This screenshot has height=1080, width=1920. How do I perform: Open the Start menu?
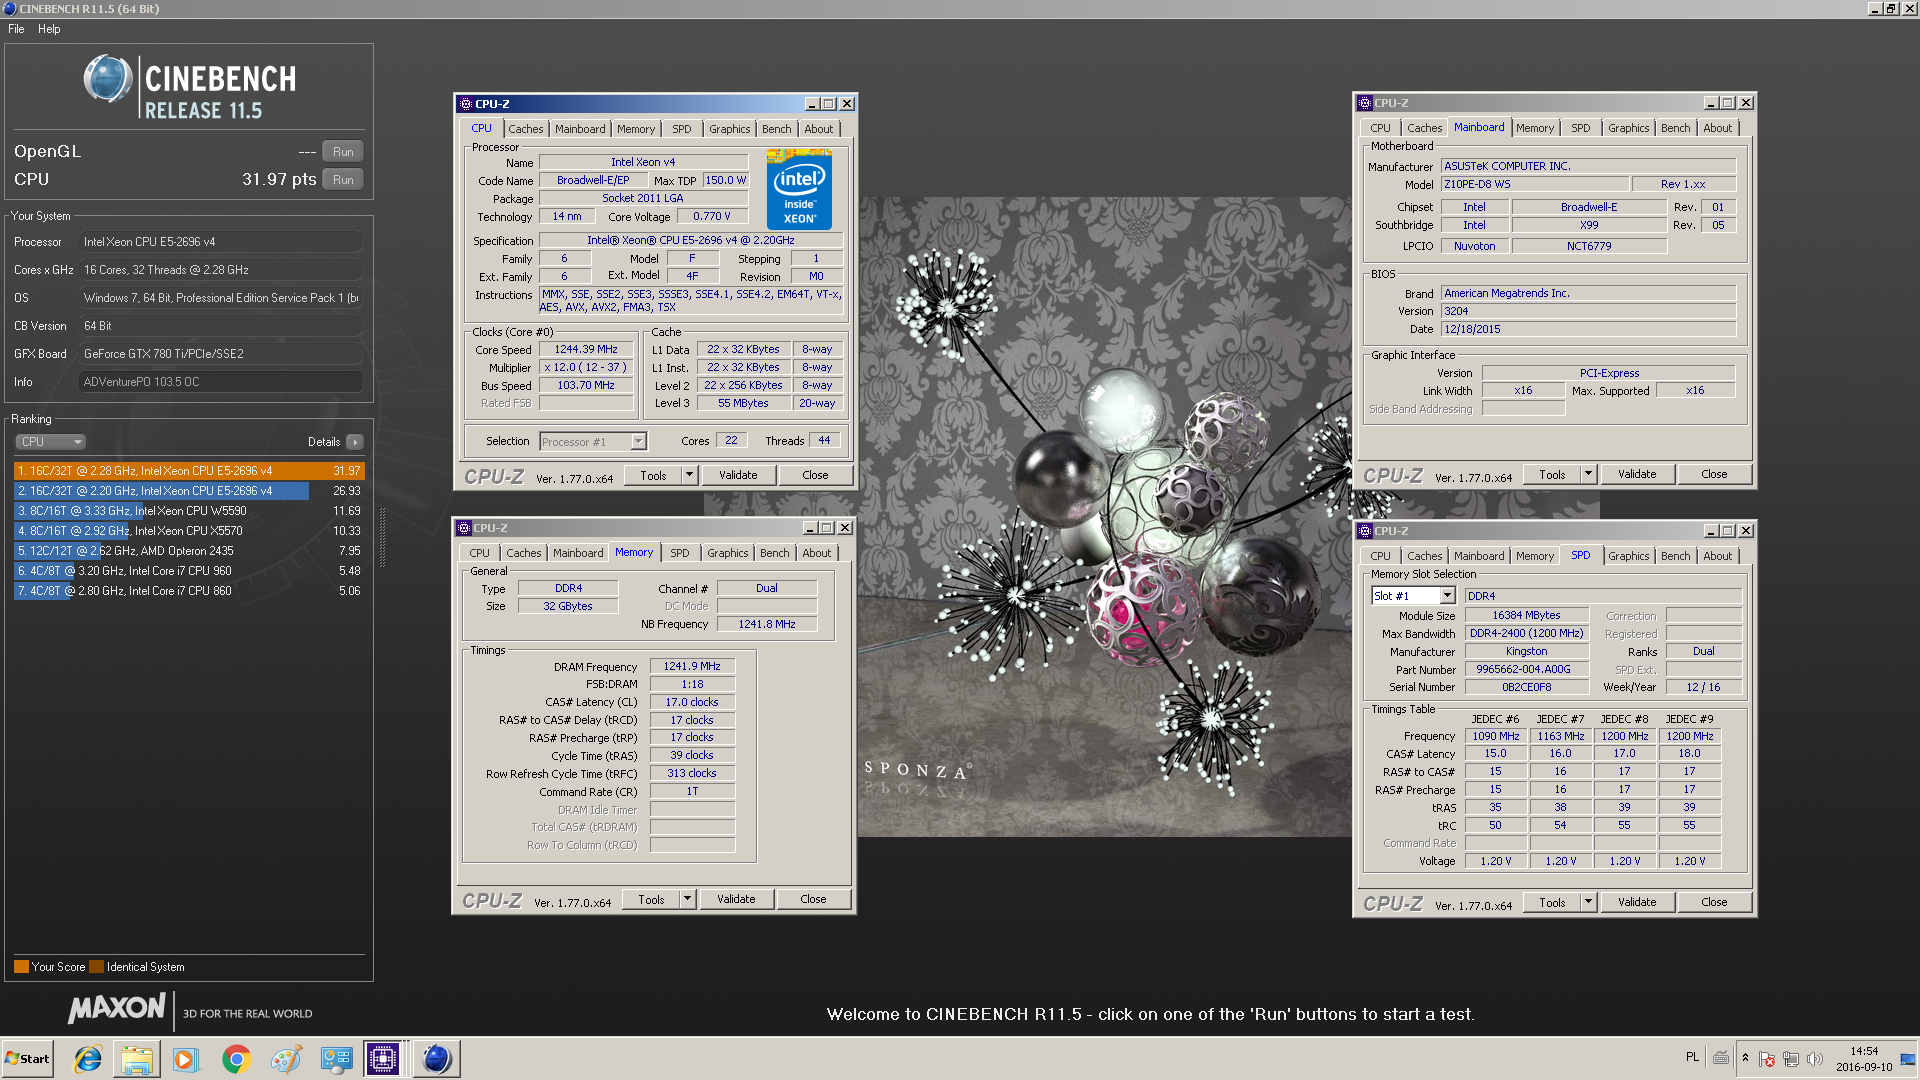(x=28, y=1059)
